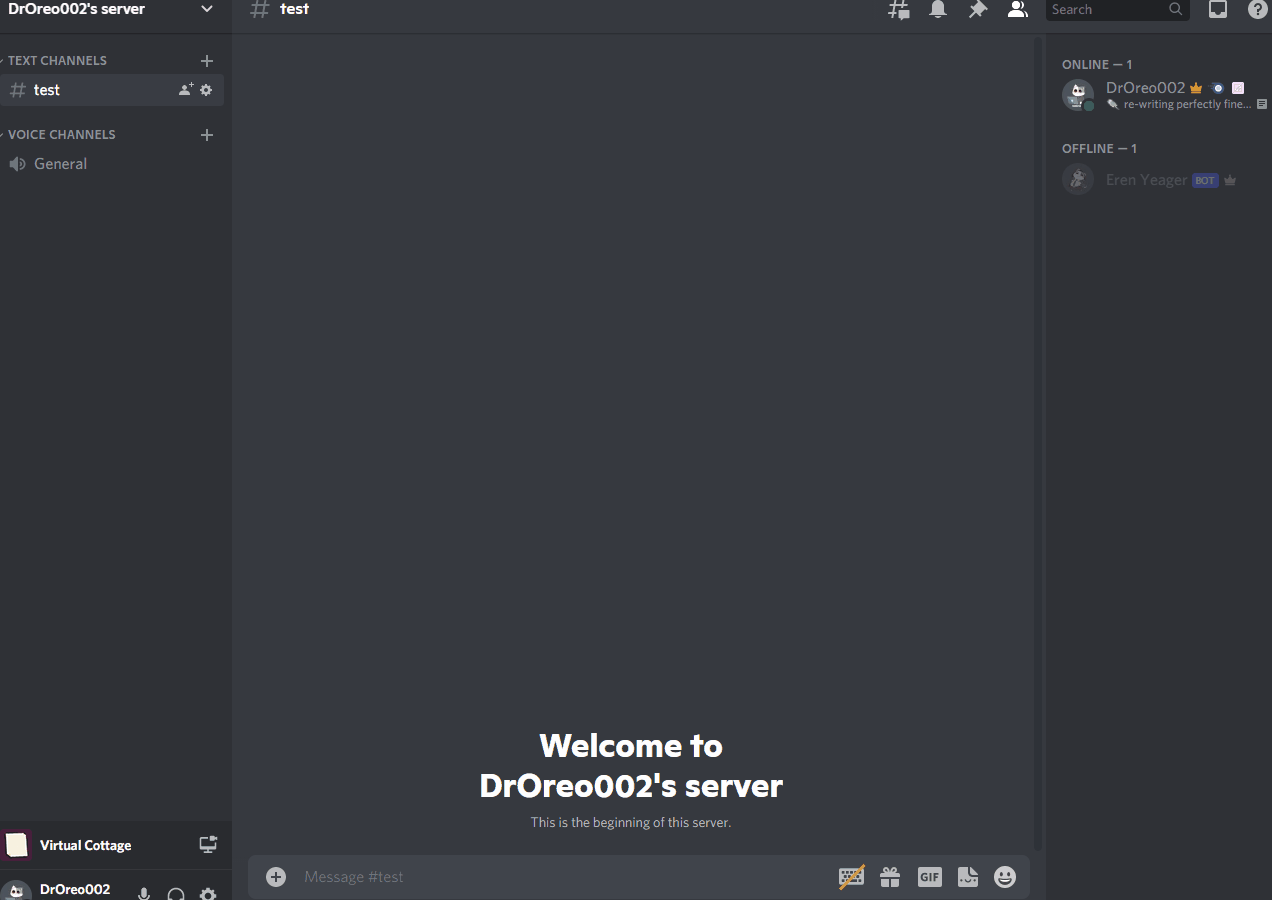Screen dimensions: 1272x900
Task: Mute the microphone in the user panel
Action: tap(144, 893)
